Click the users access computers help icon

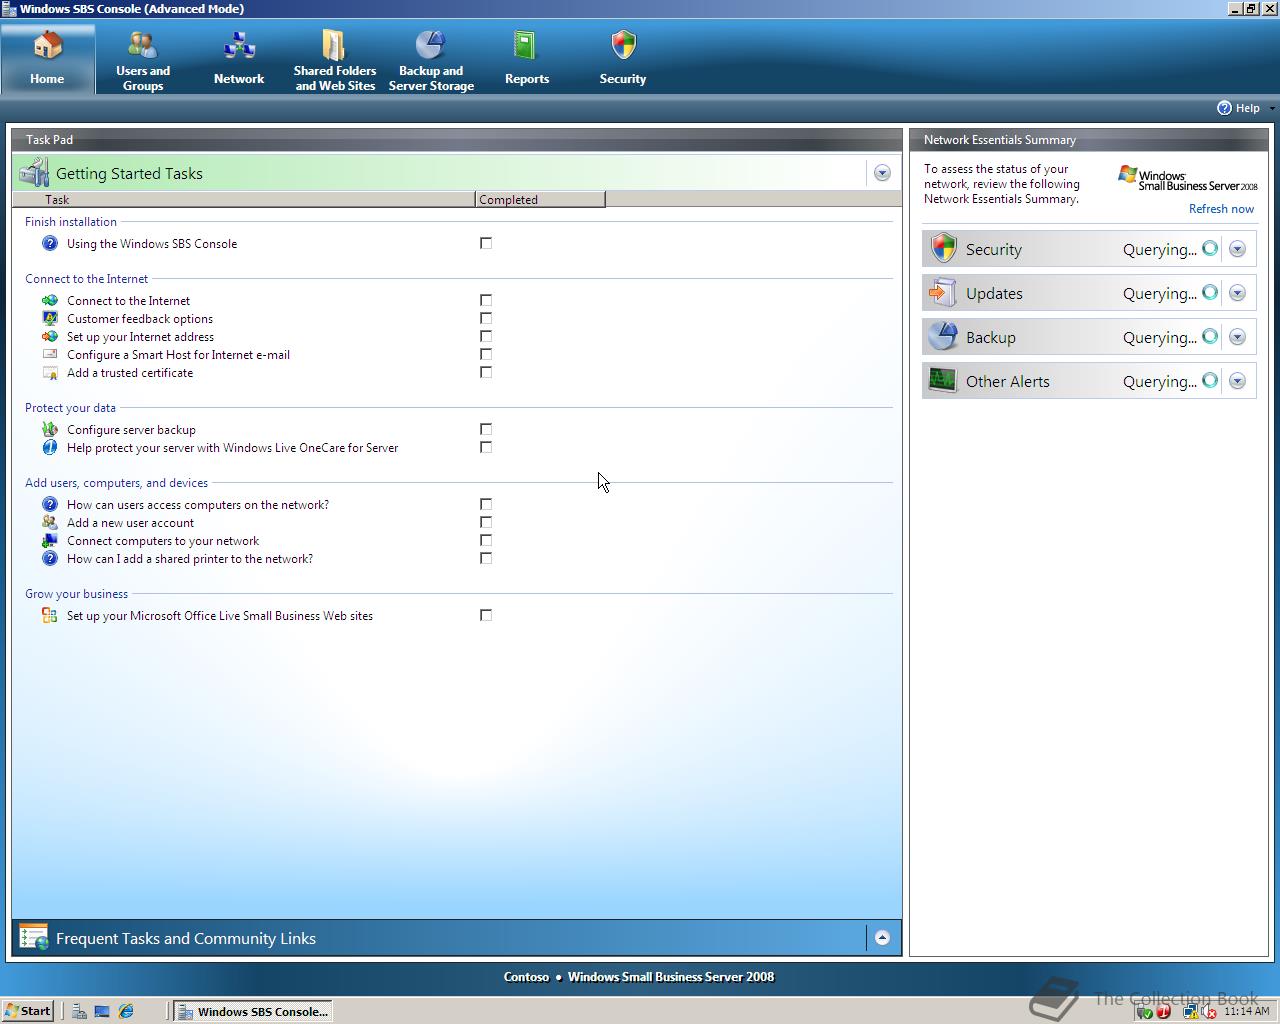coord(50,504)
